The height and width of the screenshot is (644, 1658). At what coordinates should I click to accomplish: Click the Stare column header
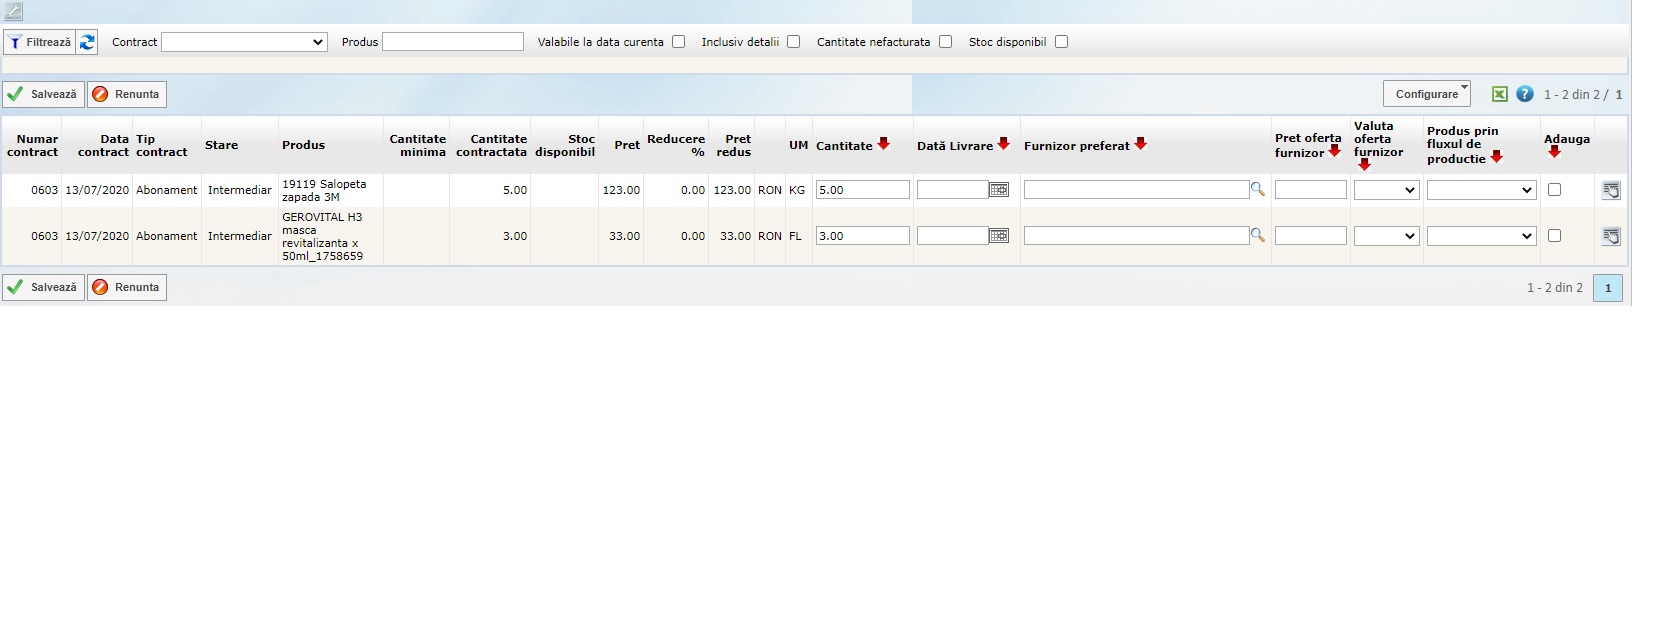(221, 145)
